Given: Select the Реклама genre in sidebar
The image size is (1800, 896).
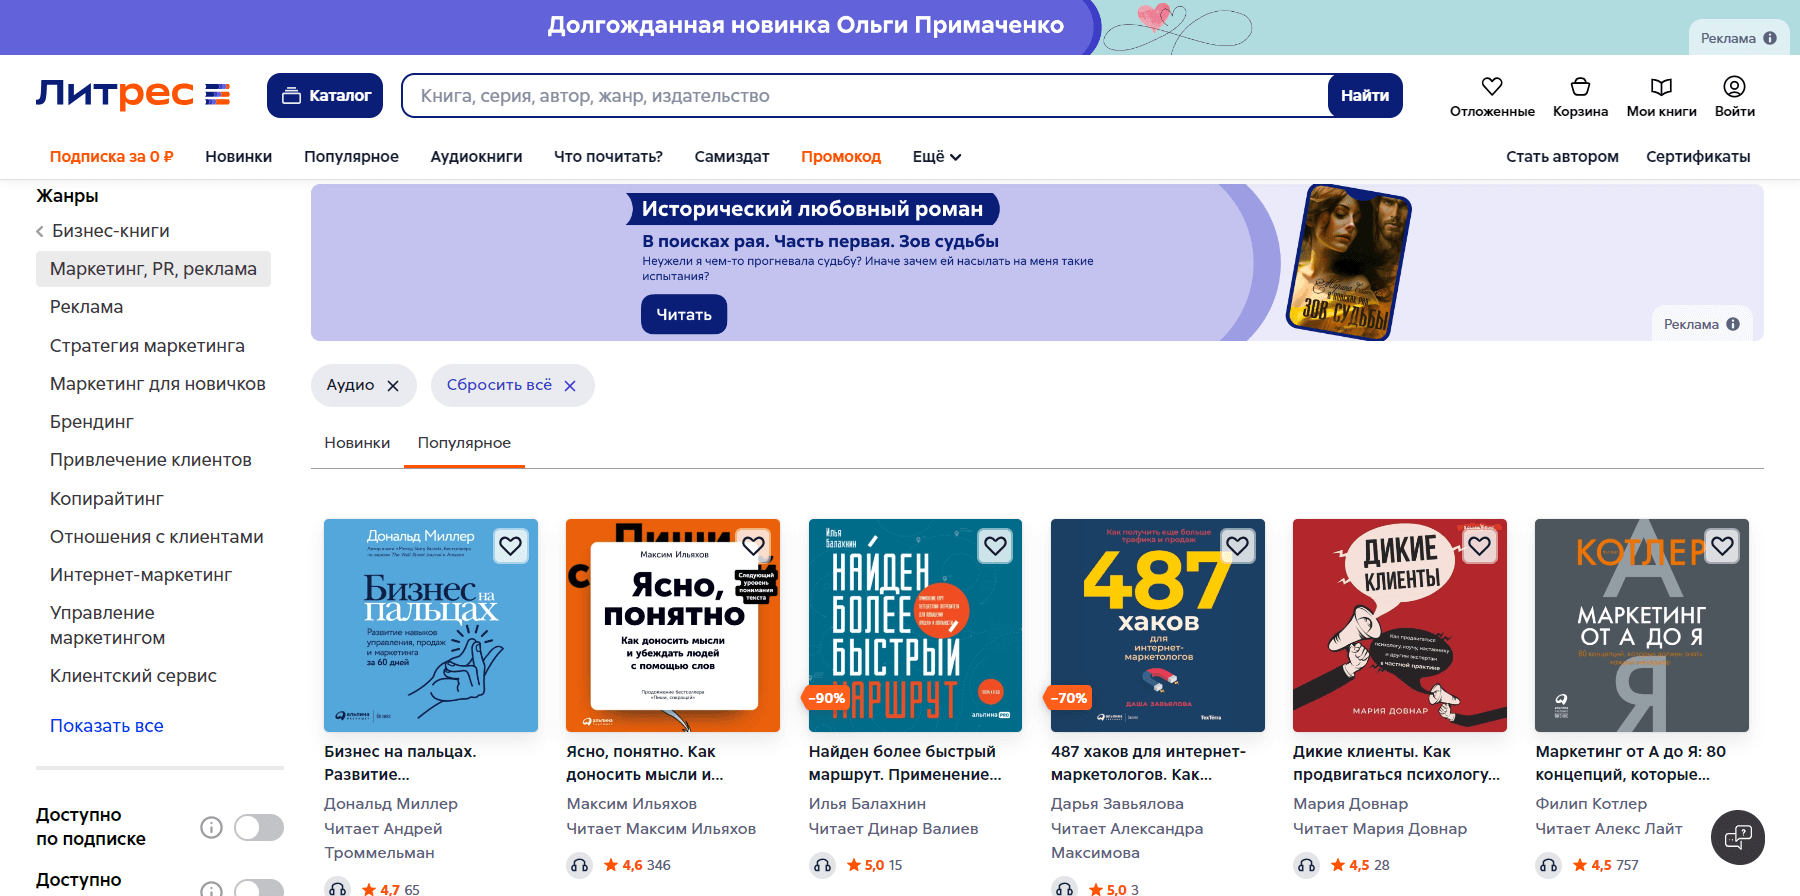Looking at the screenshot, I should coord(87,307).
